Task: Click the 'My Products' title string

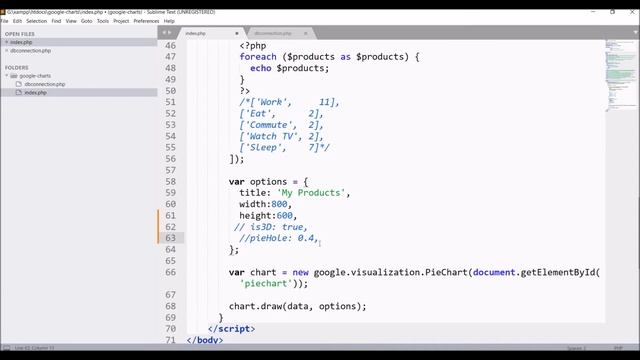Action: (311, 193)
